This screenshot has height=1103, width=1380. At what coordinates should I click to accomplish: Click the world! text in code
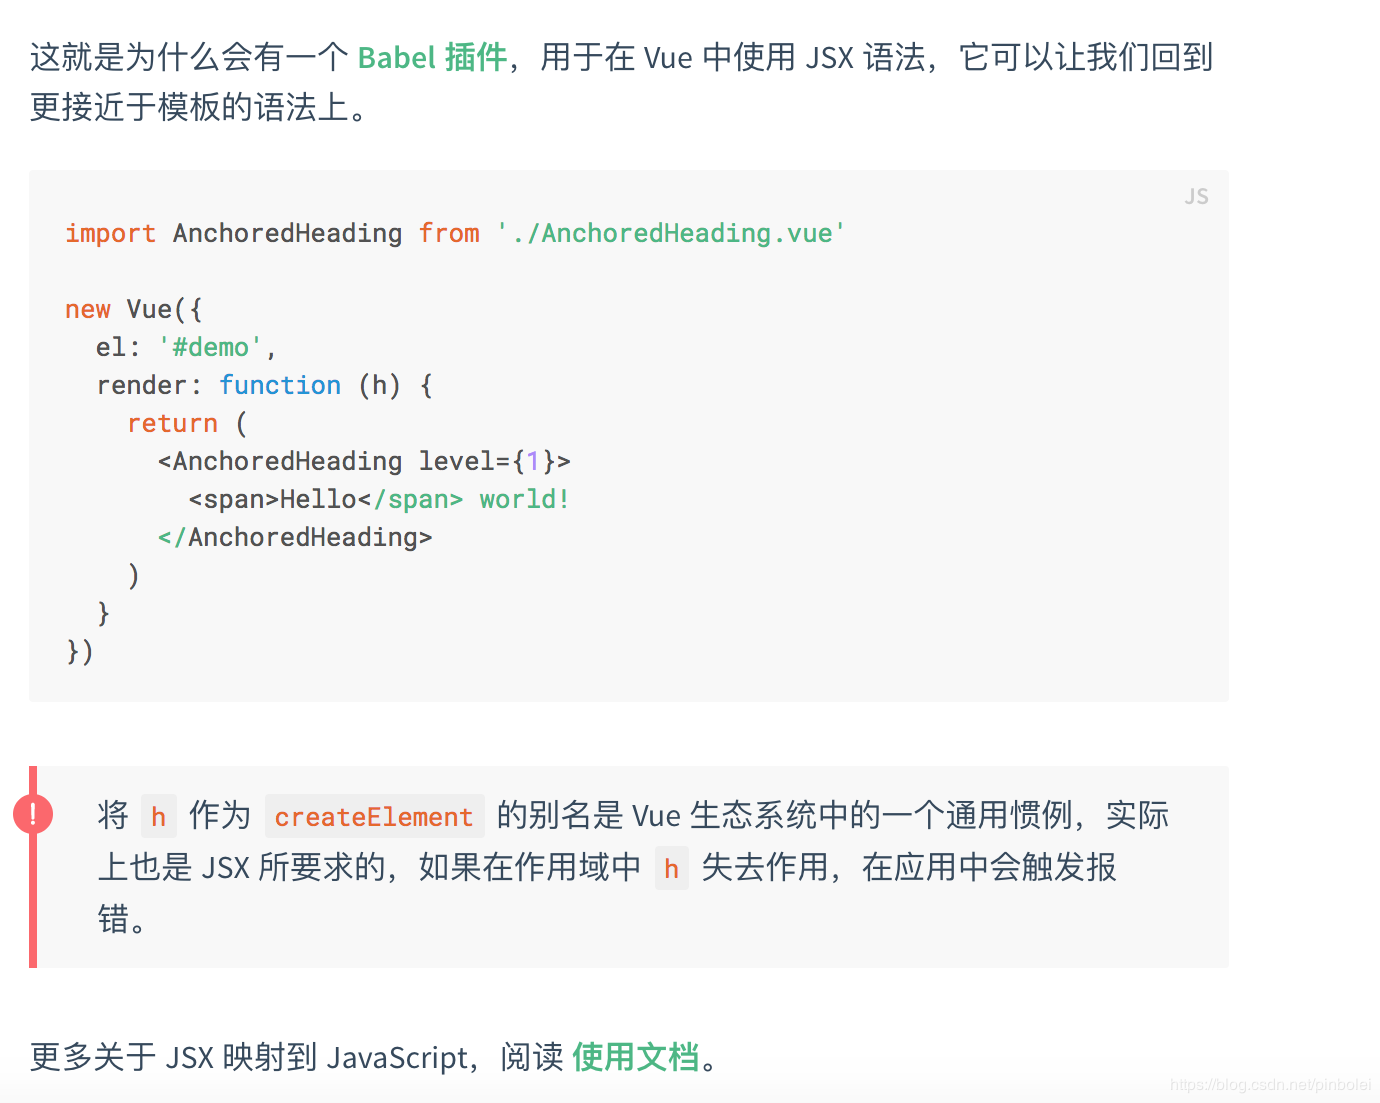(x=524, y=500)
